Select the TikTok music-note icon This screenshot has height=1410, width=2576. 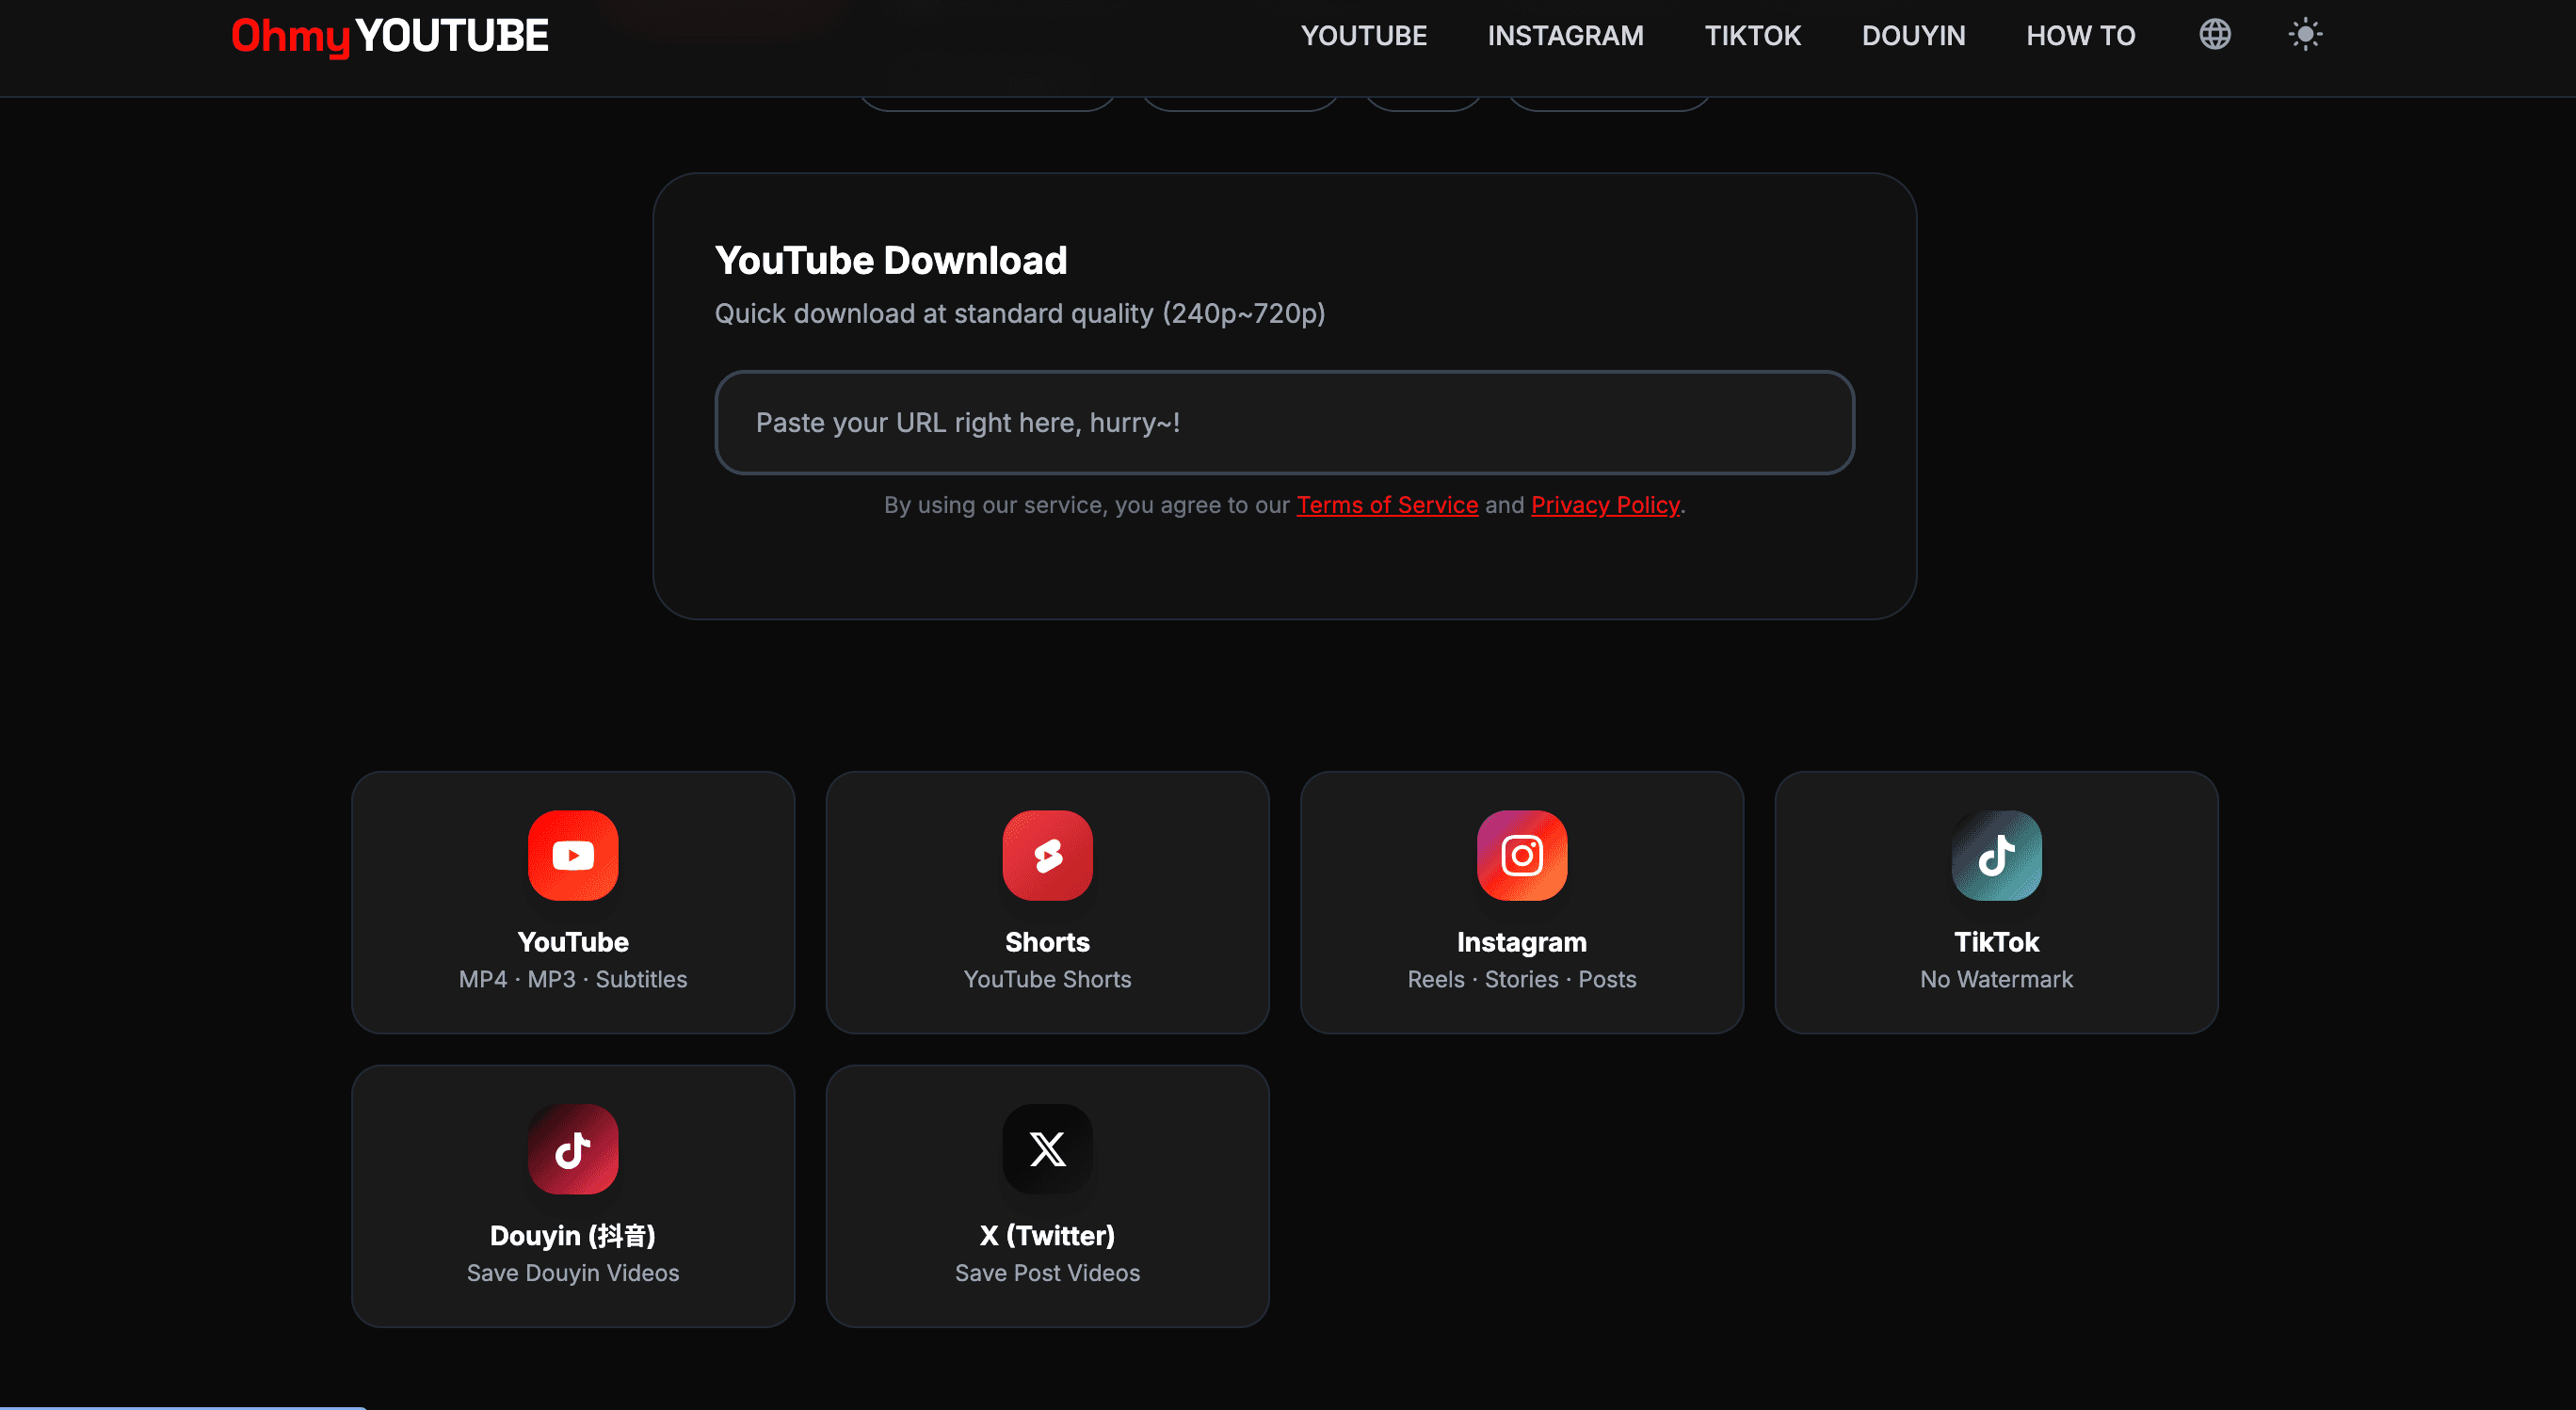click(1996, 855)
